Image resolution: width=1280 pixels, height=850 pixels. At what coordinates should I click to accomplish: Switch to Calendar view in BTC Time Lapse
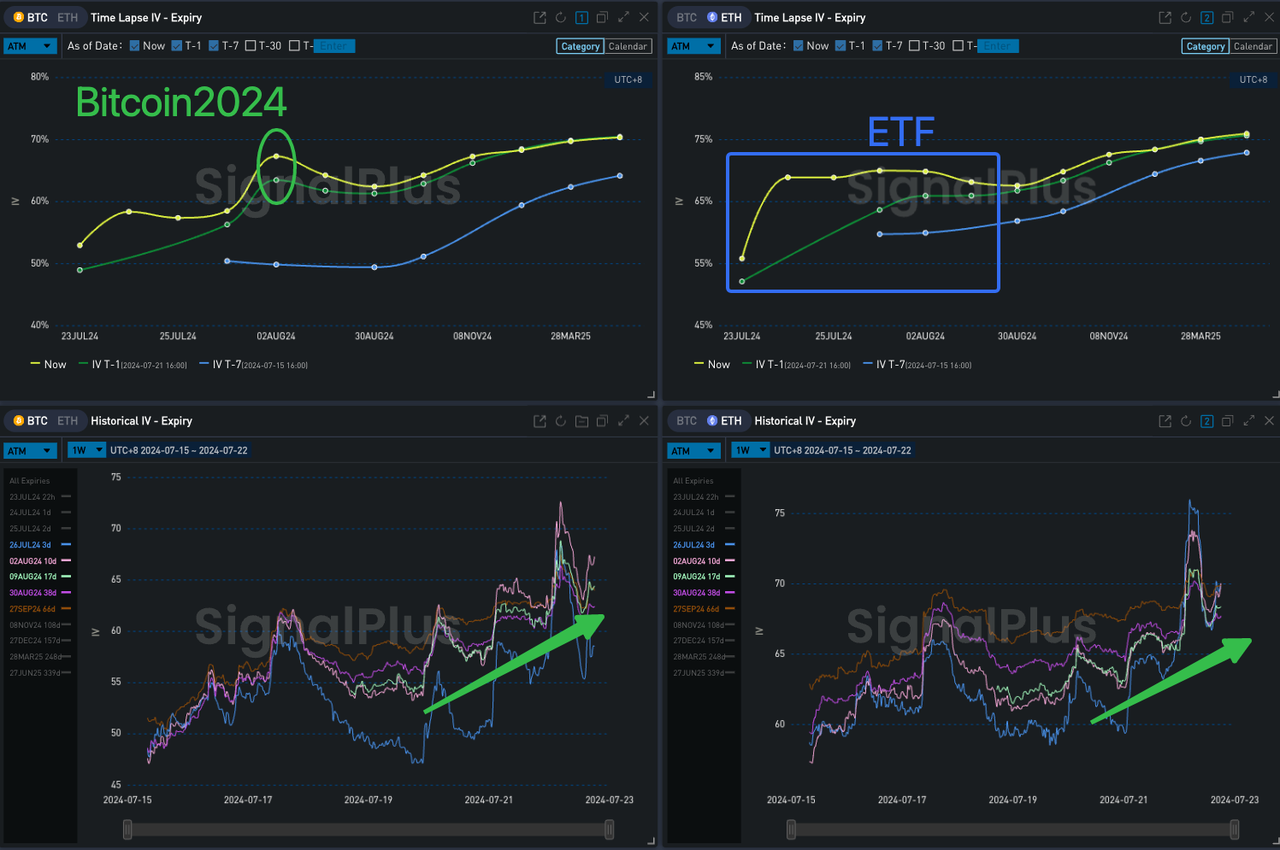628,46
